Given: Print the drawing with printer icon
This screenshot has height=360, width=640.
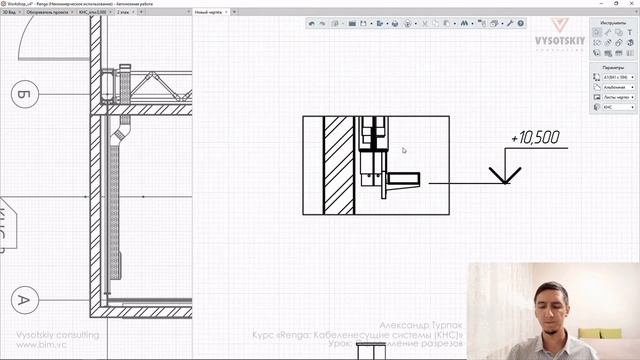Looking at the screenshot, I should pos(395,24).
